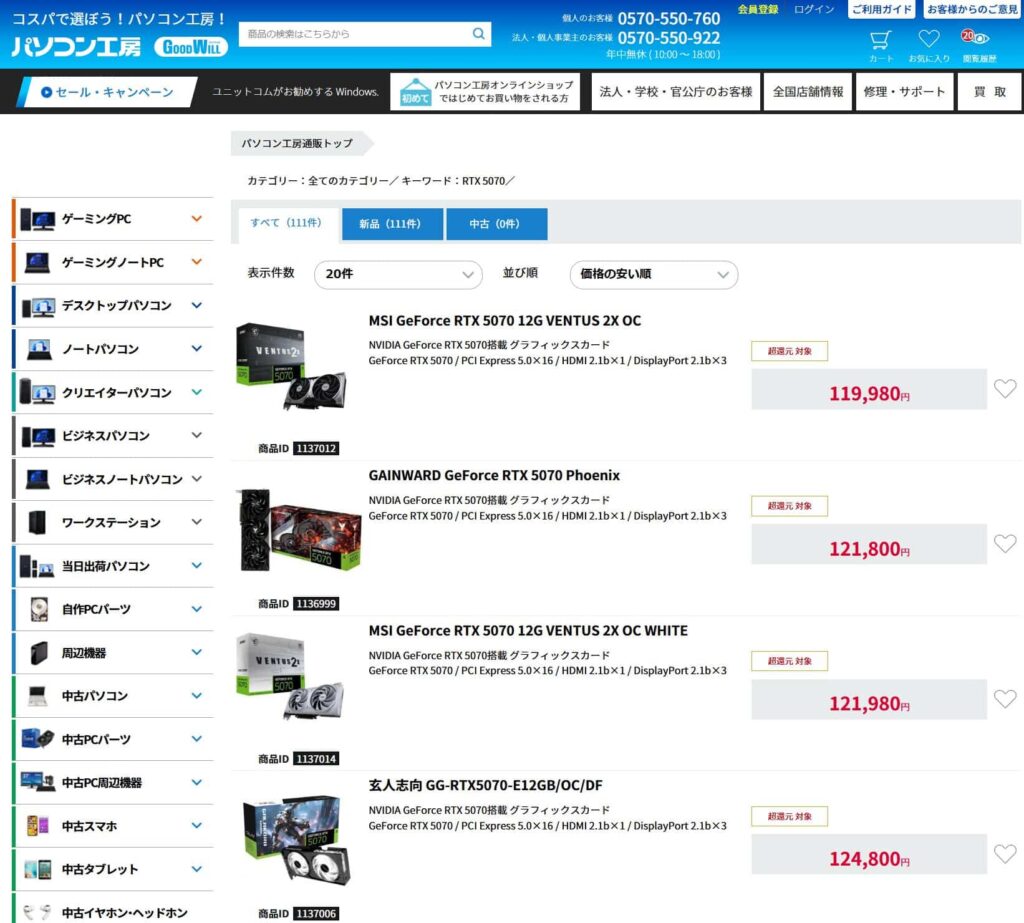This screenshot has width=1024, height=923.
Task: Click the search magnifier icon
Action: [479, 33]
